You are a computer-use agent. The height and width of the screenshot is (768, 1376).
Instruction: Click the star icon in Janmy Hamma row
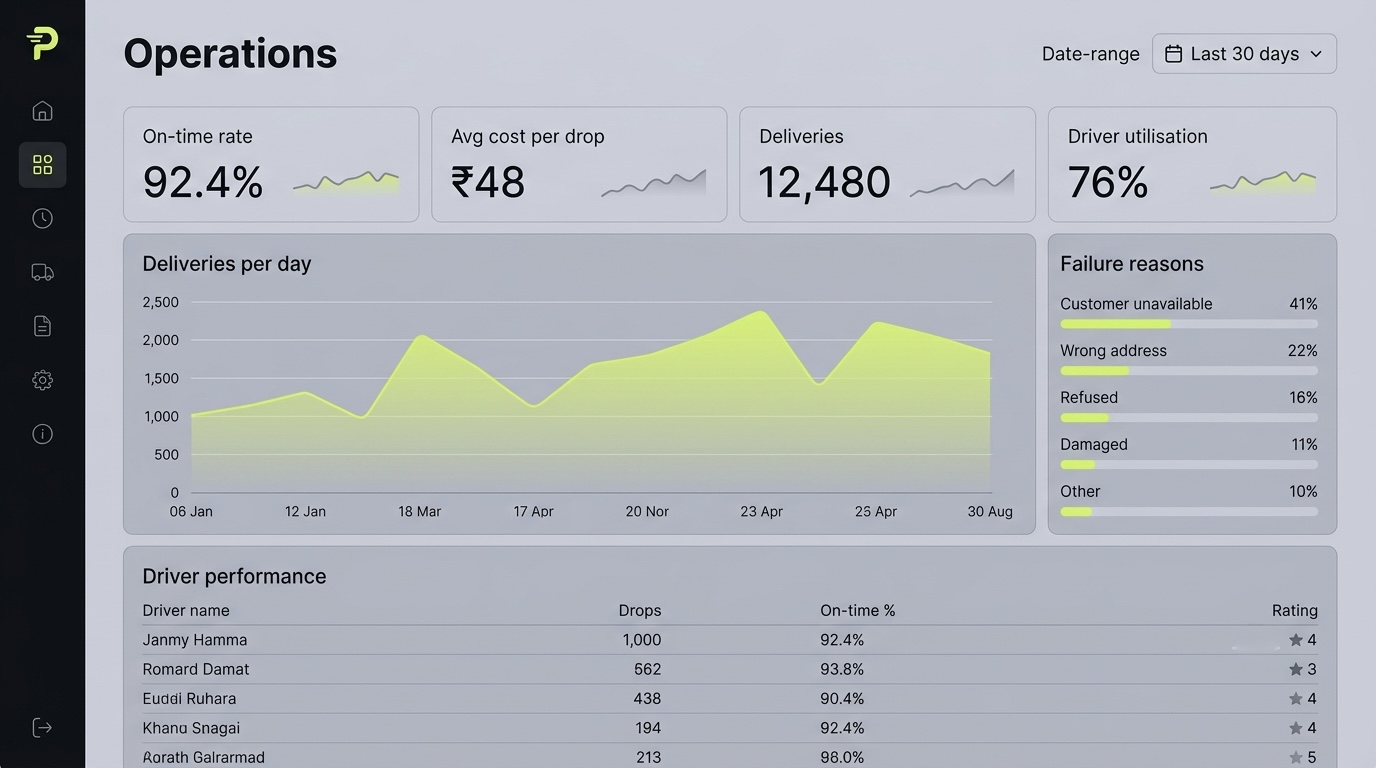1296,640
